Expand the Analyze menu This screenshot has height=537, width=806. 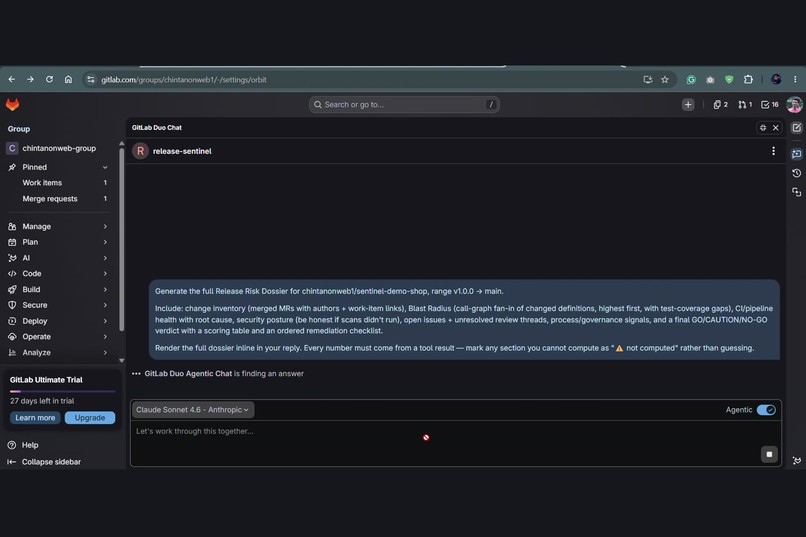[x=58, y=353]
